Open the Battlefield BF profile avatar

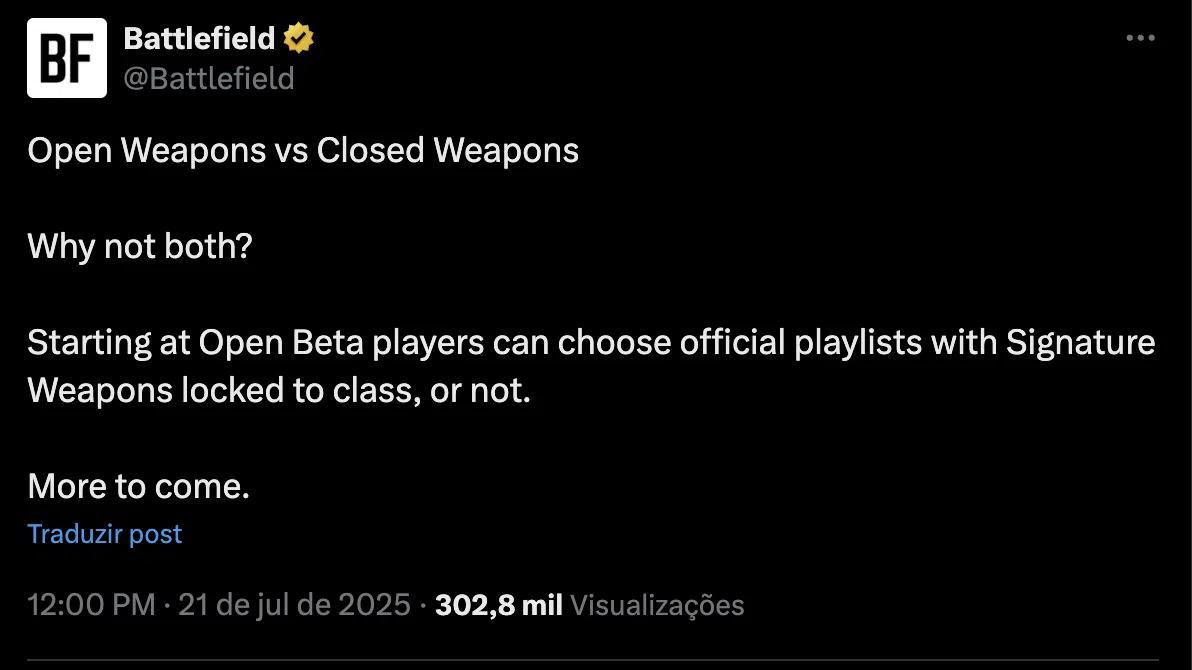click(x=66, y=58)
